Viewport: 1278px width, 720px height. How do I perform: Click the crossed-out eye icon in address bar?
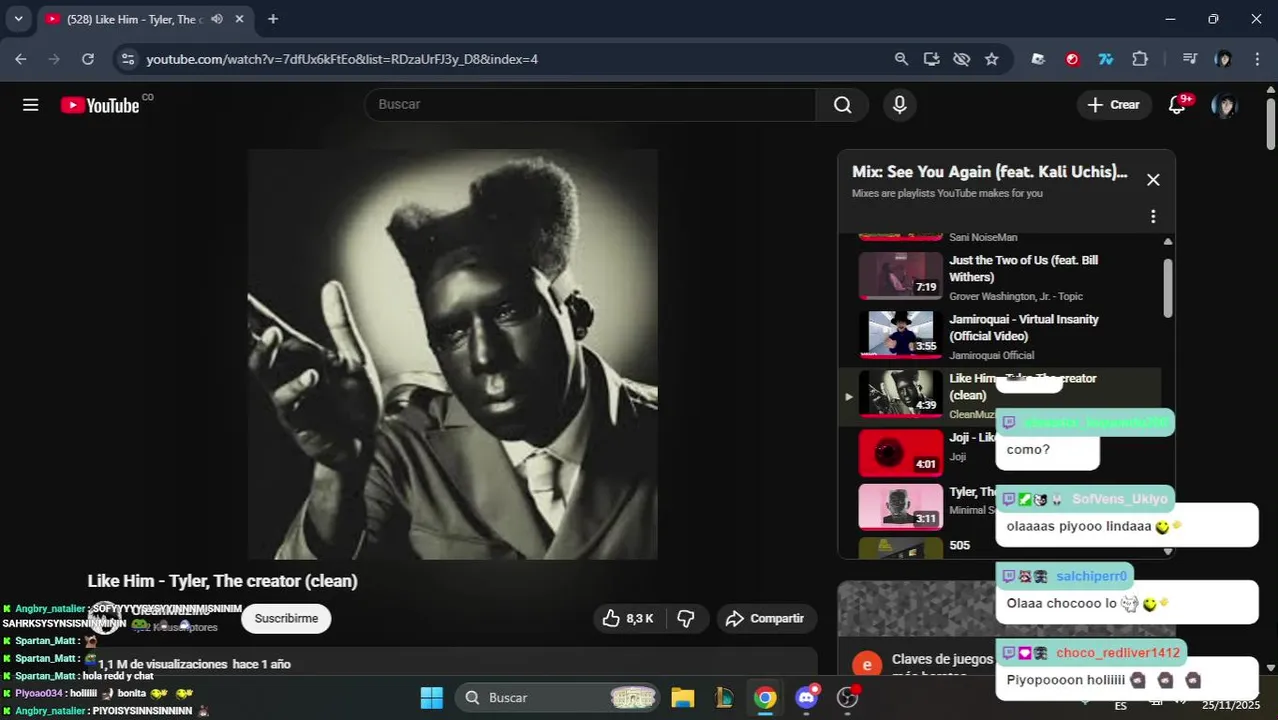pos(961,59)
